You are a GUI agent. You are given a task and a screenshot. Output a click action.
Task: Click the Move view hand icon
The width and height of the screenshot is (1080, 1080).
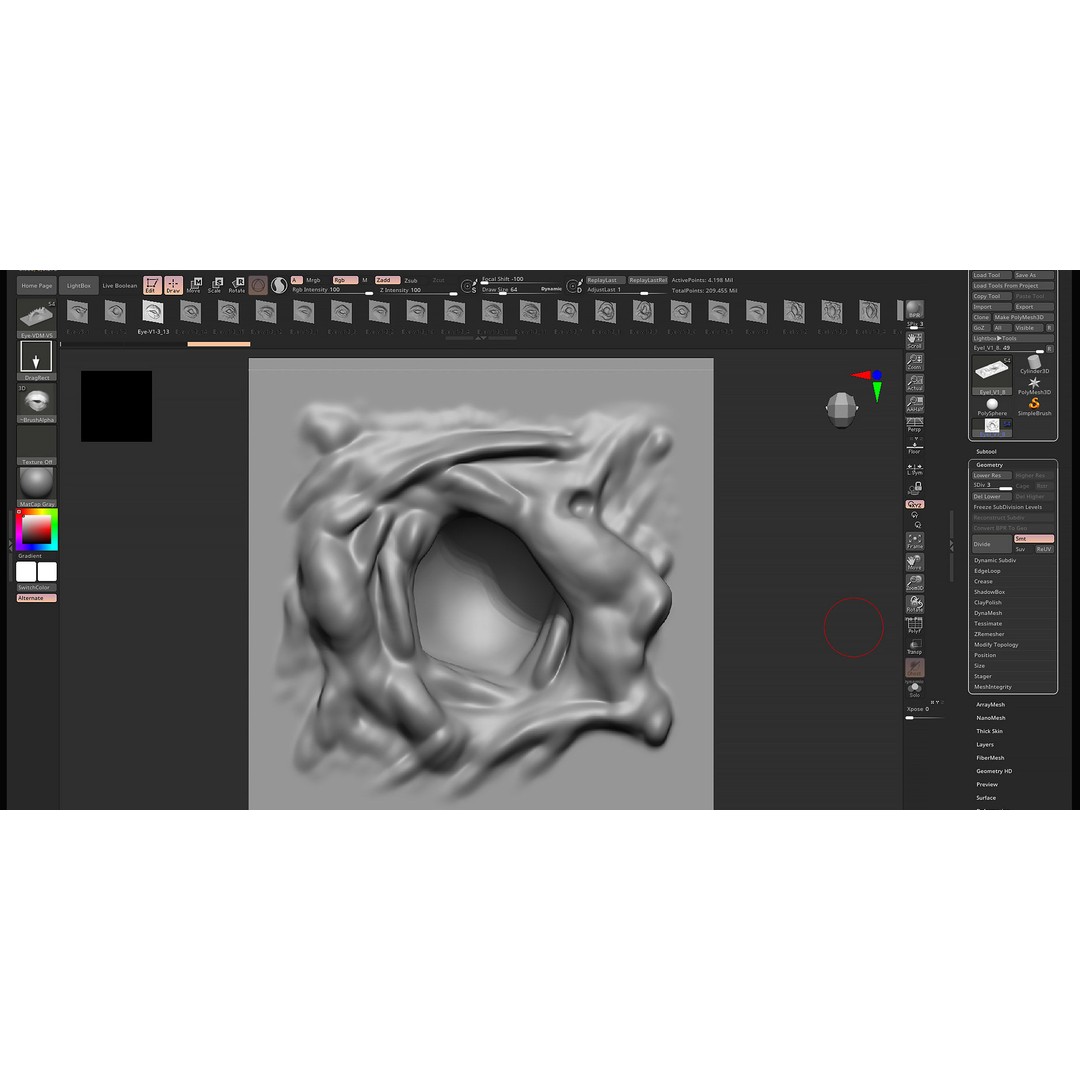(915, 562)
